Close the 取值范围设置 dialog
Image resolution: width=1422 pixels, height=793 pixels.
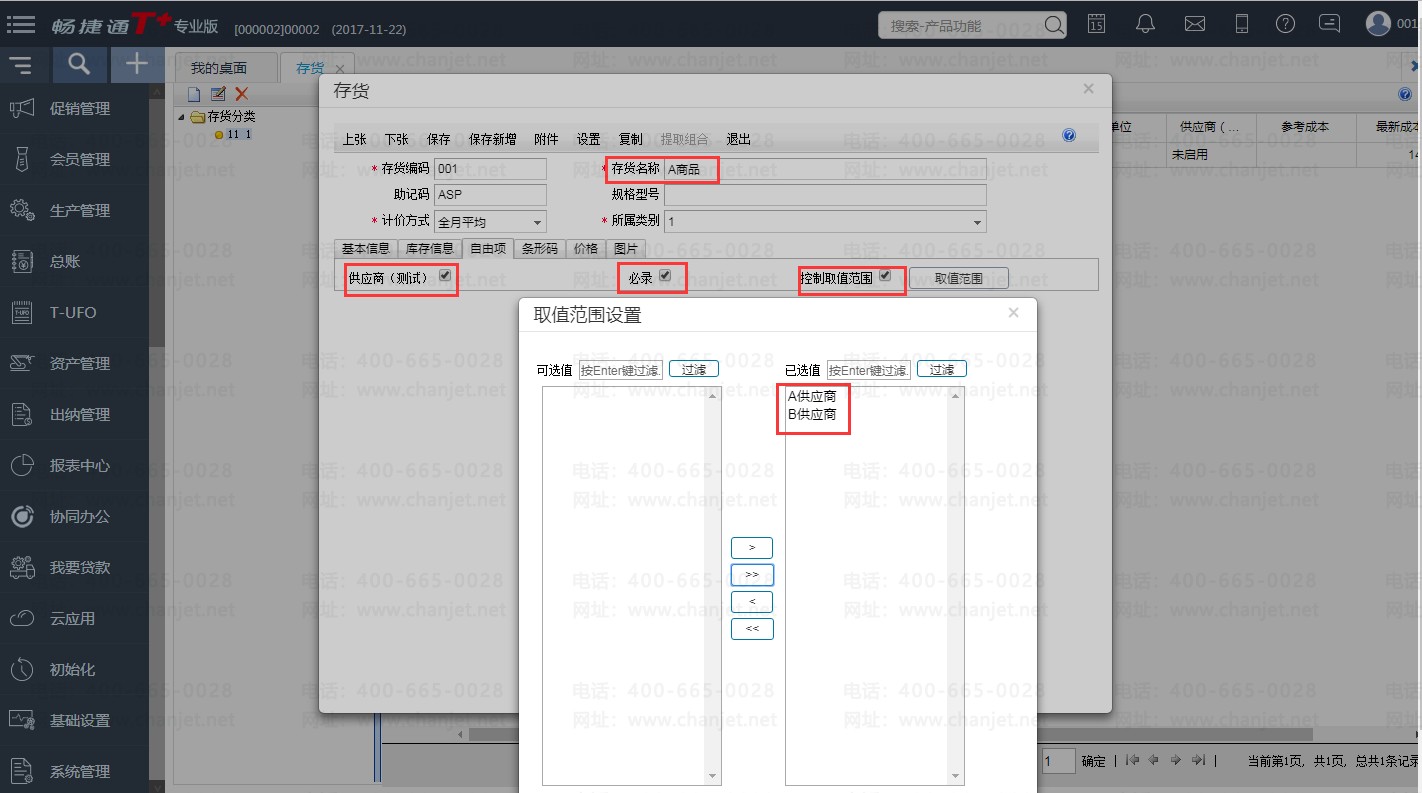(x=1013, y=313)
